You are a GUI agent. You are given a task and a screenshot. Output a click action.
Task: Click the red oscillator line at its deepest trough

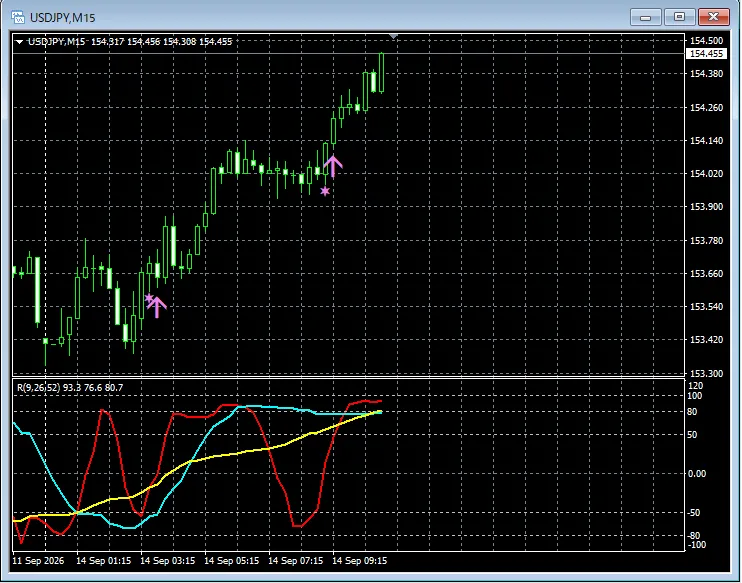point(21,542)
